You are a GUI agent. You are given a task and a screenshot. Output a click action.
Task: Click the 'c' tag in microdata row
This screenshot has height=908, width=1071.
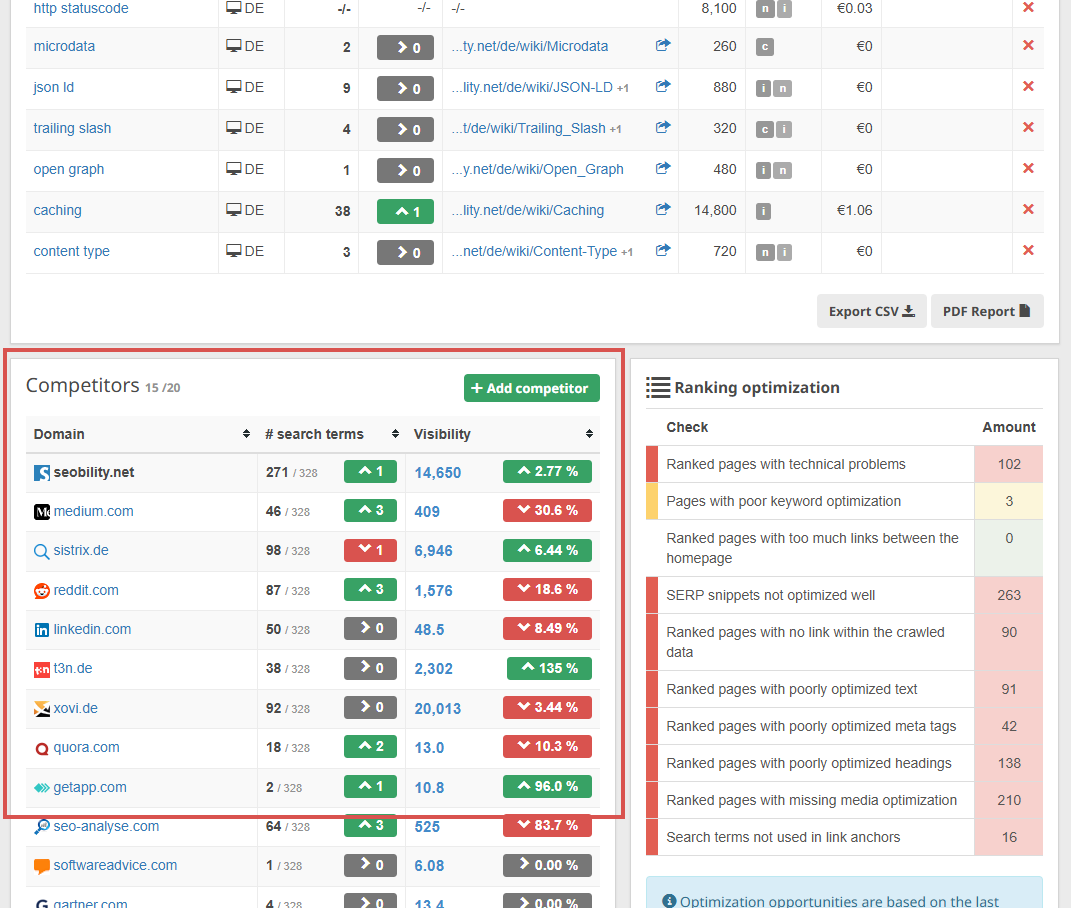pyautogui.click(x=764, y=47)
